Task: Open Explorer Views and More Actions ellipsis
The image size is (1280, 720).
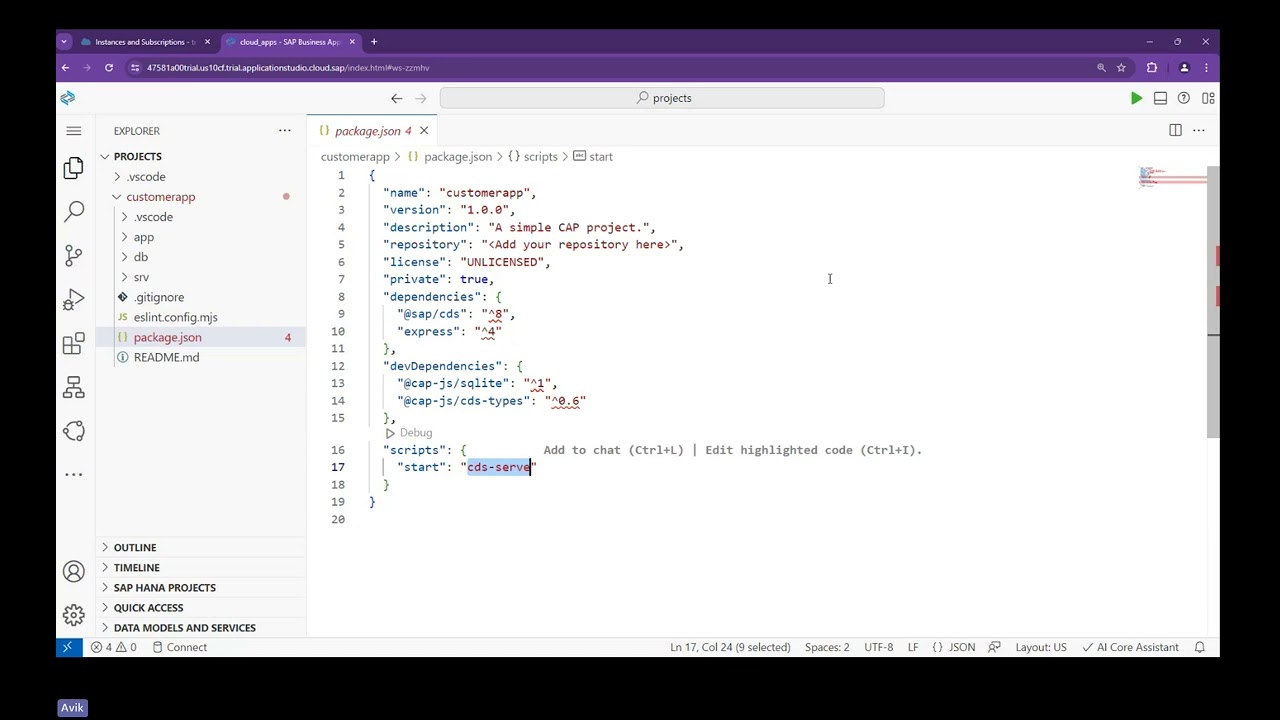Action: 285,131
